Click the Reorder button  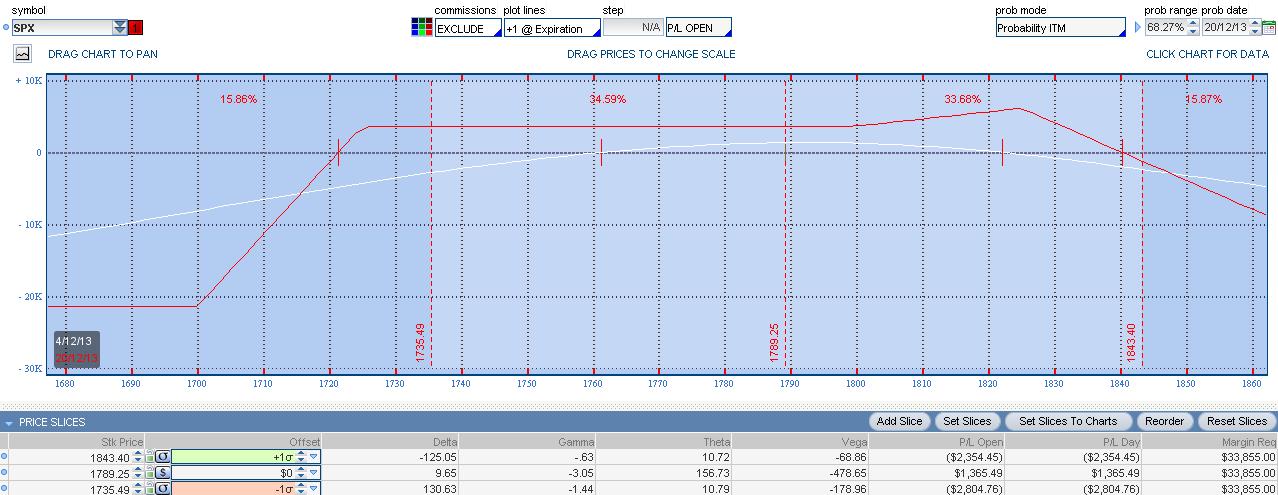(1165, 421)
